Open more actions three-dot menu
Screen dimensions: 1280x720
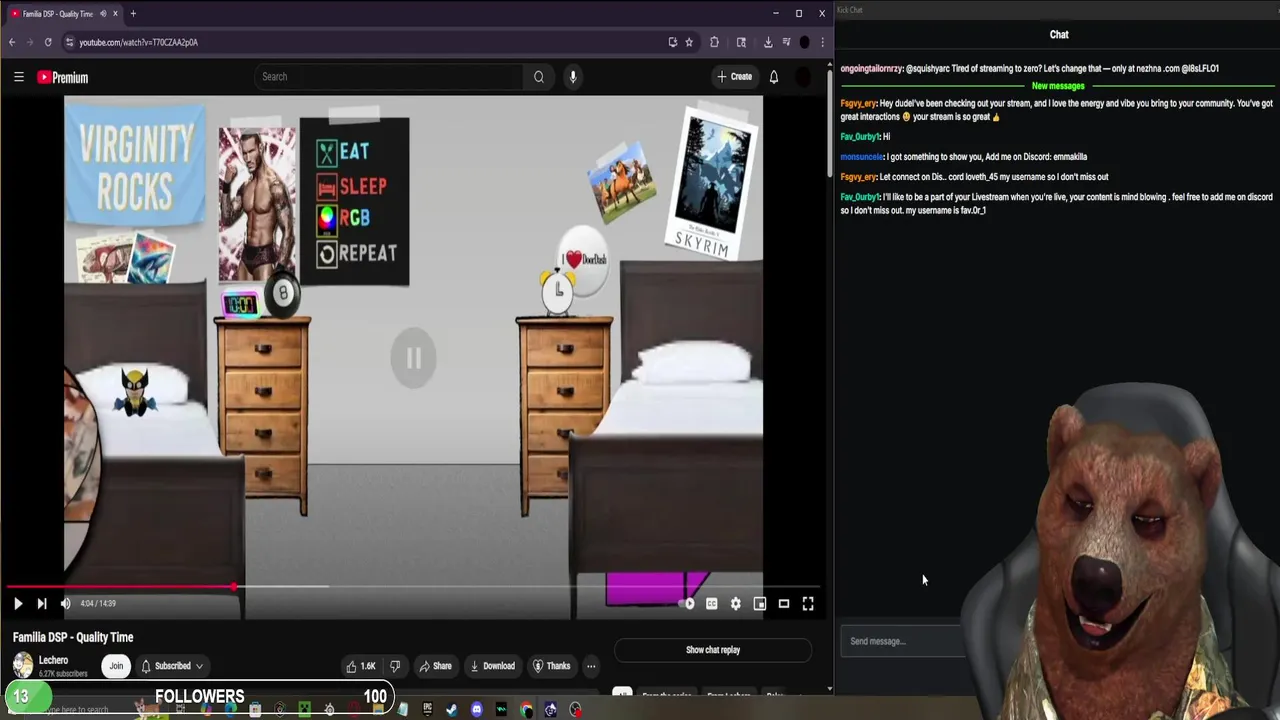coord(591,666)
